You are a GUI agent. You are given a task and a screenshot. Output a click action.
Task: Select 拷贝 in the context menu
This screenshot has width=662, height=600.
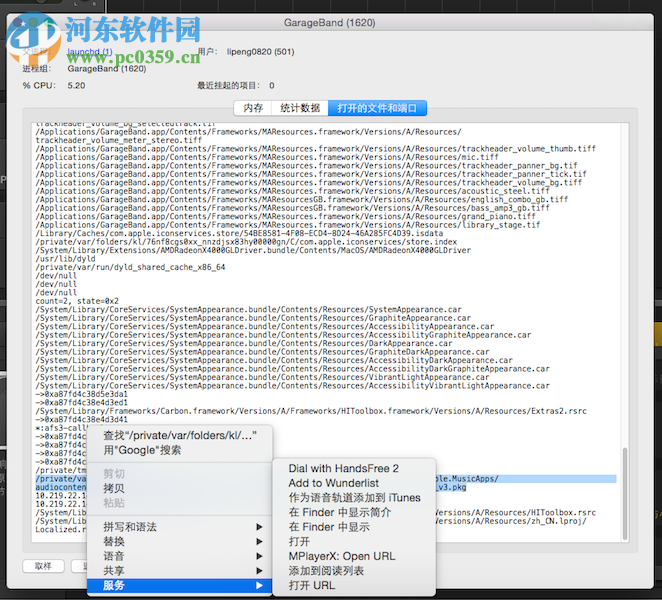[x=179, y=489]
